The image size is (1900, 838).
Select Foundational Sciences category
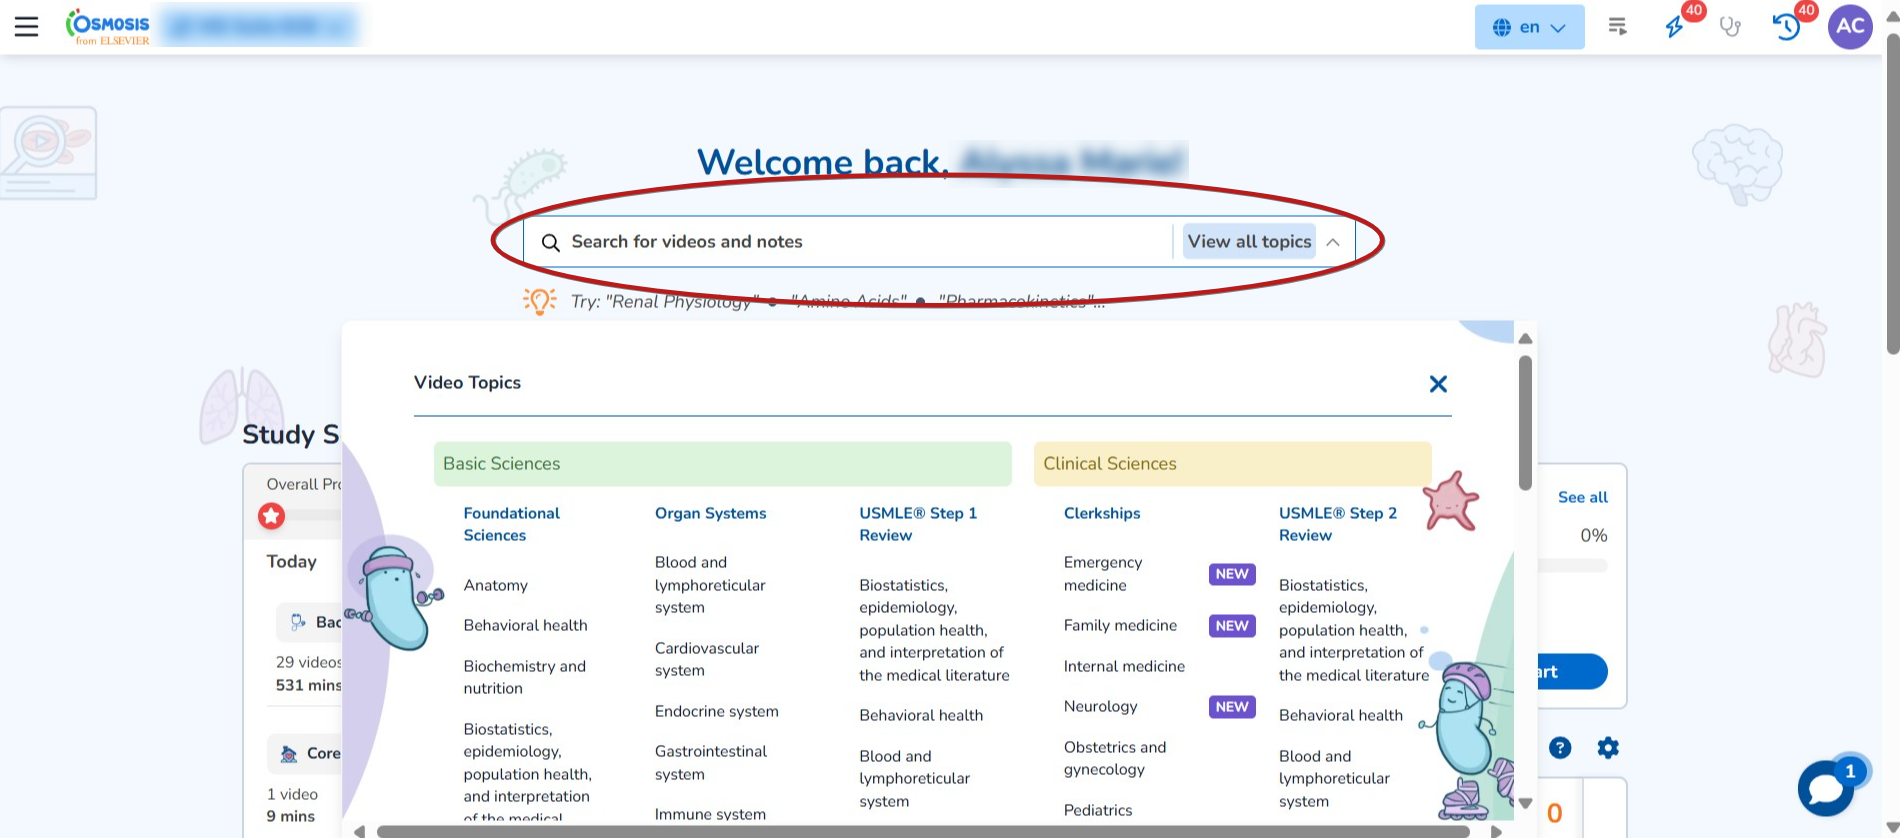click(x=511, y=524)
